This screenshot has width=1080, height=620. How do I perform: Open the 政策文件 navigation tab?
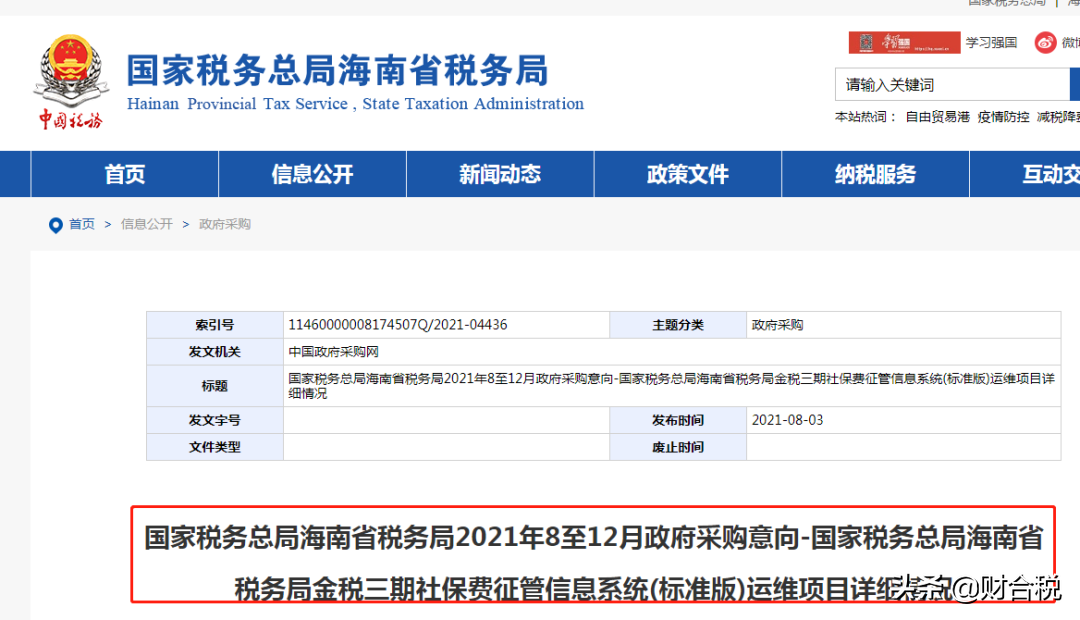click(x=687, y=174)
